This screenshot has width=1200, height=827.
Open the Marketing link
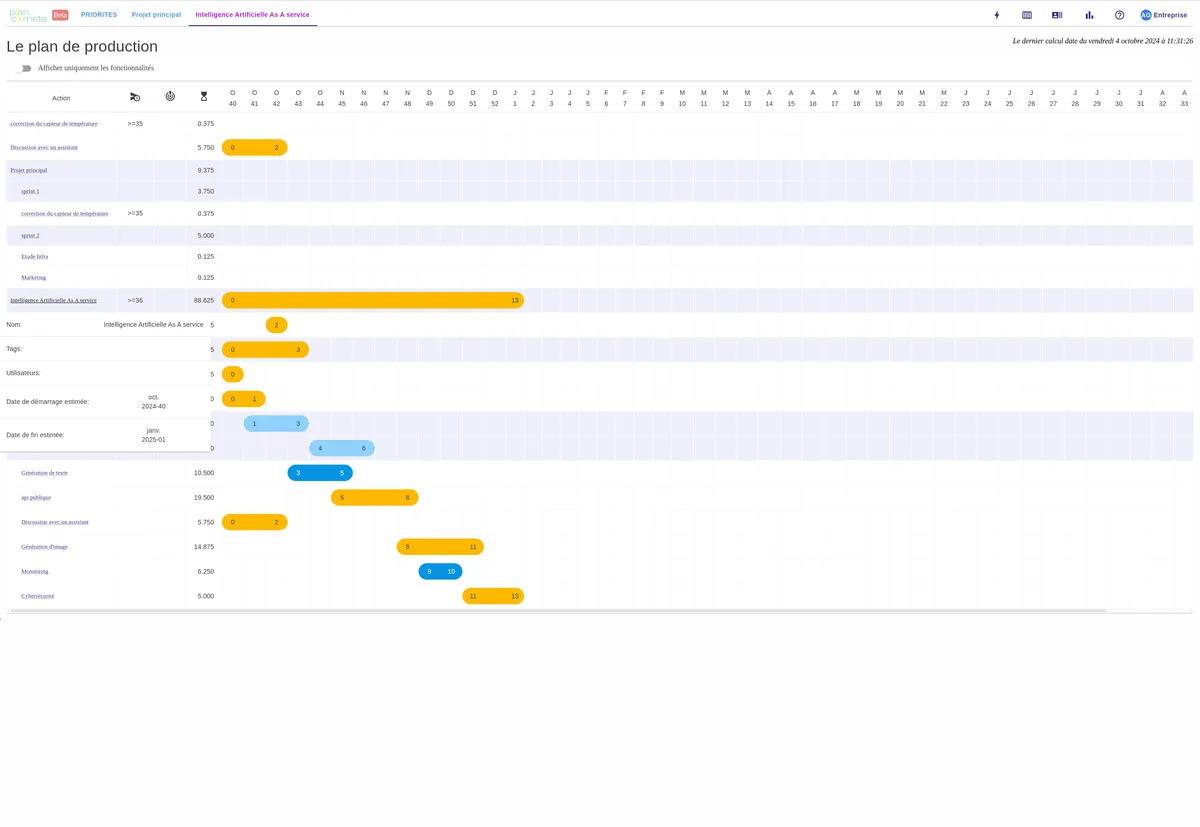[x=33, y=277]
